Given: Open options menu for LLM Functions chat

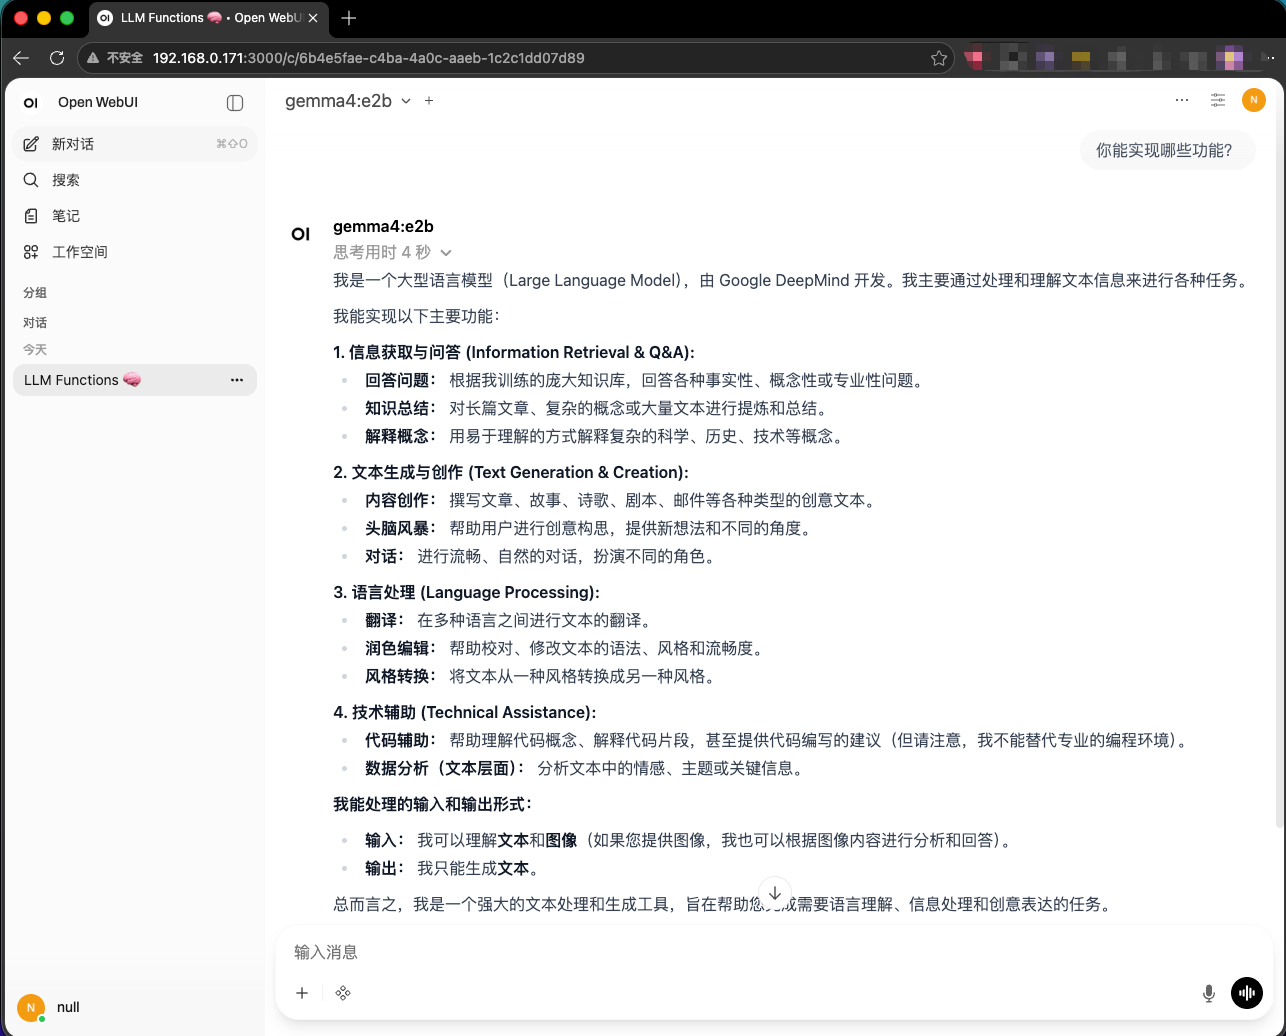Looking at the screenshot, I should (237, 380).
